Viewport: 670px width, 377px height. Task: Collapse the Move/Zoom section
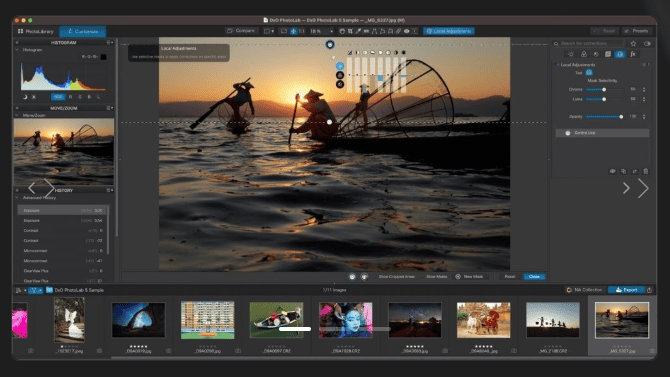point(17,115)
